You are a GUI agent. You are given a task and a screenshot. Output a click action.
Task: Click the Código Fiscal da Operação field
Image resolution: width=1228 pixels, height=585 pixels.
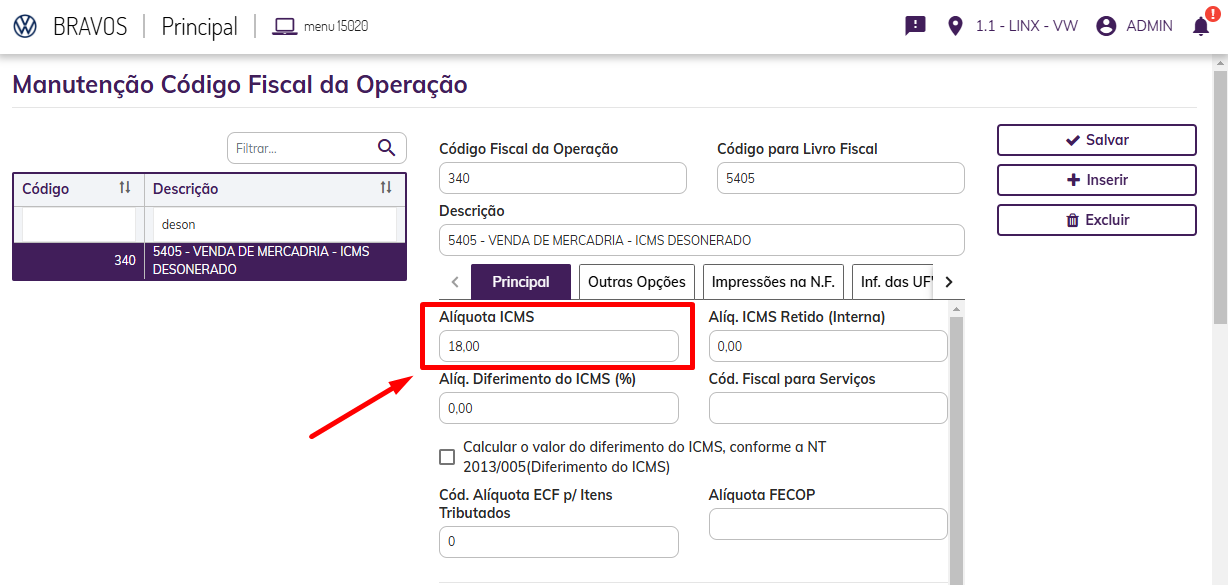pyautogui.click(x=563, y=178)
